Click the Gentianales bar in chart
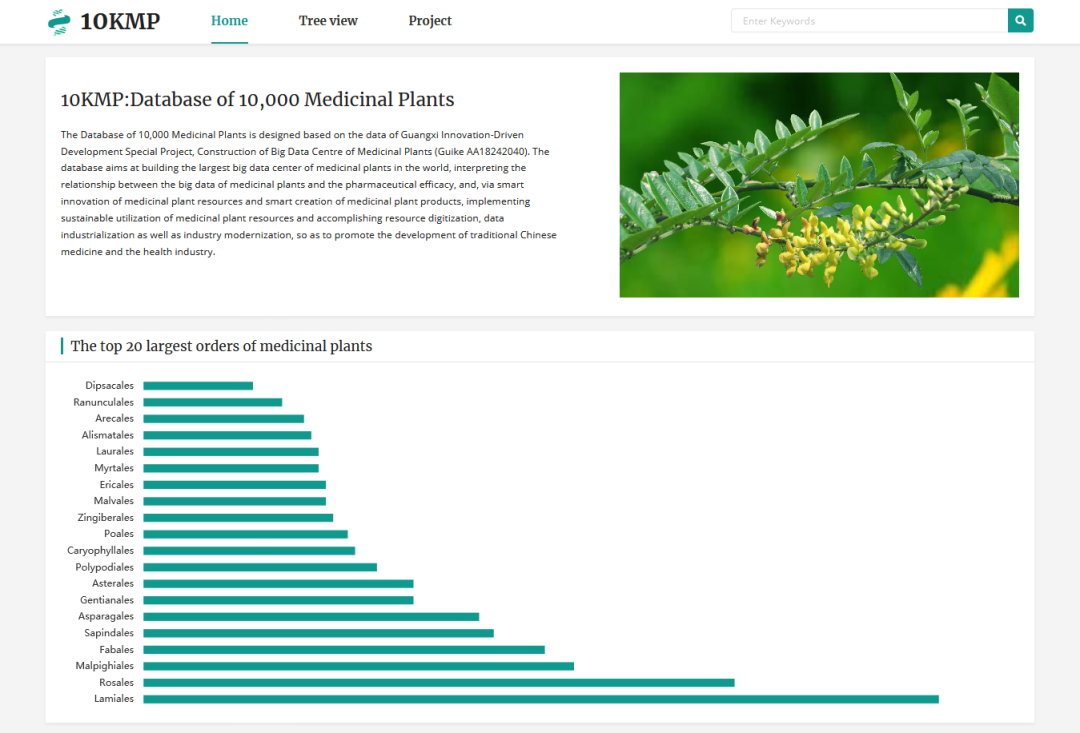The image size is (1080, 733). tap(278, 600)
